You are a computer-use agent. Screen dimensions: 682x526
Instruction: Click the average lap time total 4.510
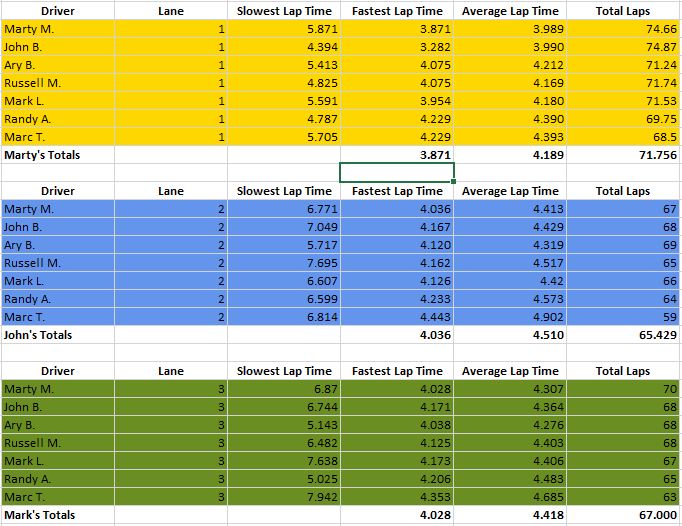click(510, 335)
